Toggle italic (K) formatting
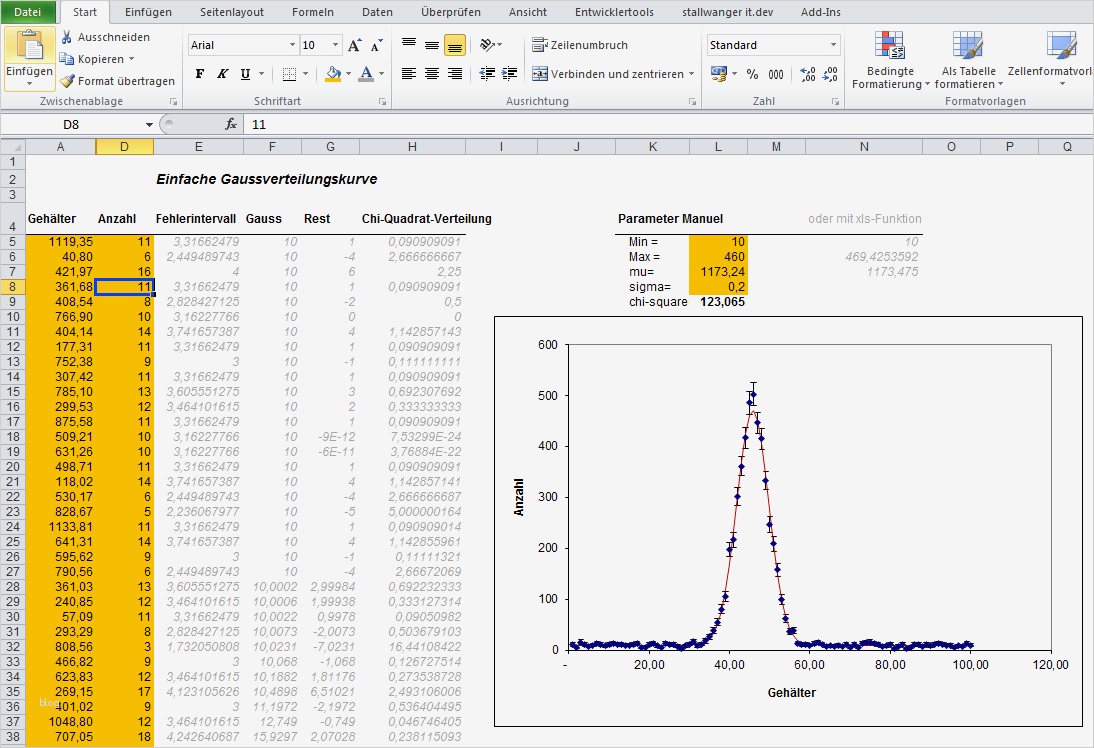Image resolution: width=1094 pixels, height=748 pixels. tap(222, 74)
